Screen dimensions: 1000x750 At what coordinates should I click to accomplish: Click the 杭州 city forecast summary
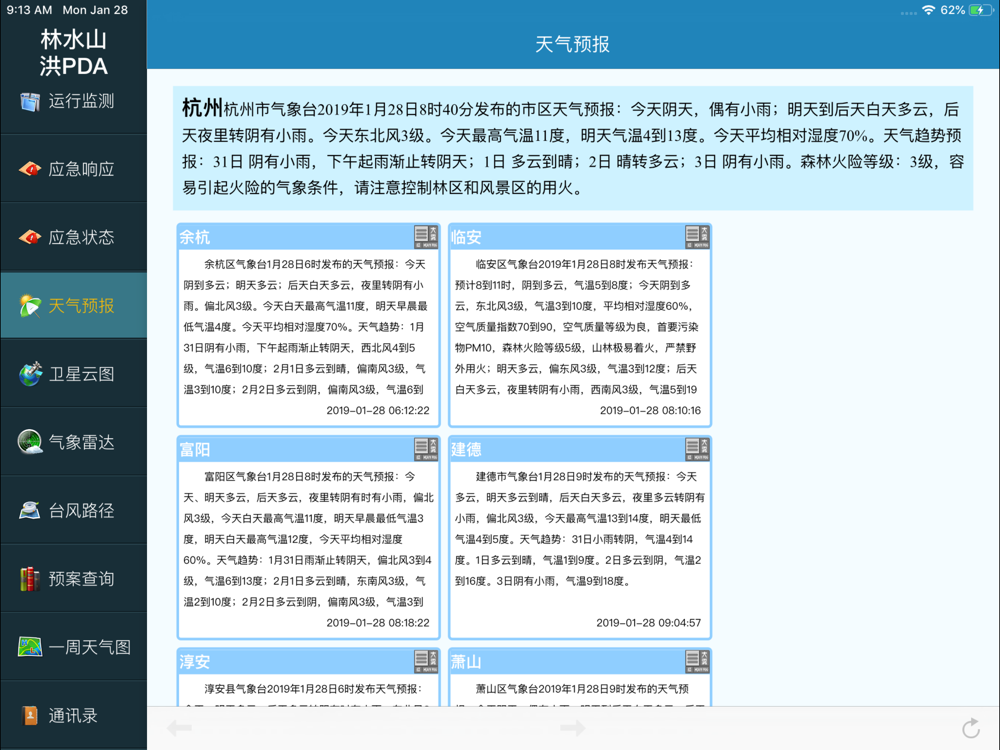tap(573, 148)
